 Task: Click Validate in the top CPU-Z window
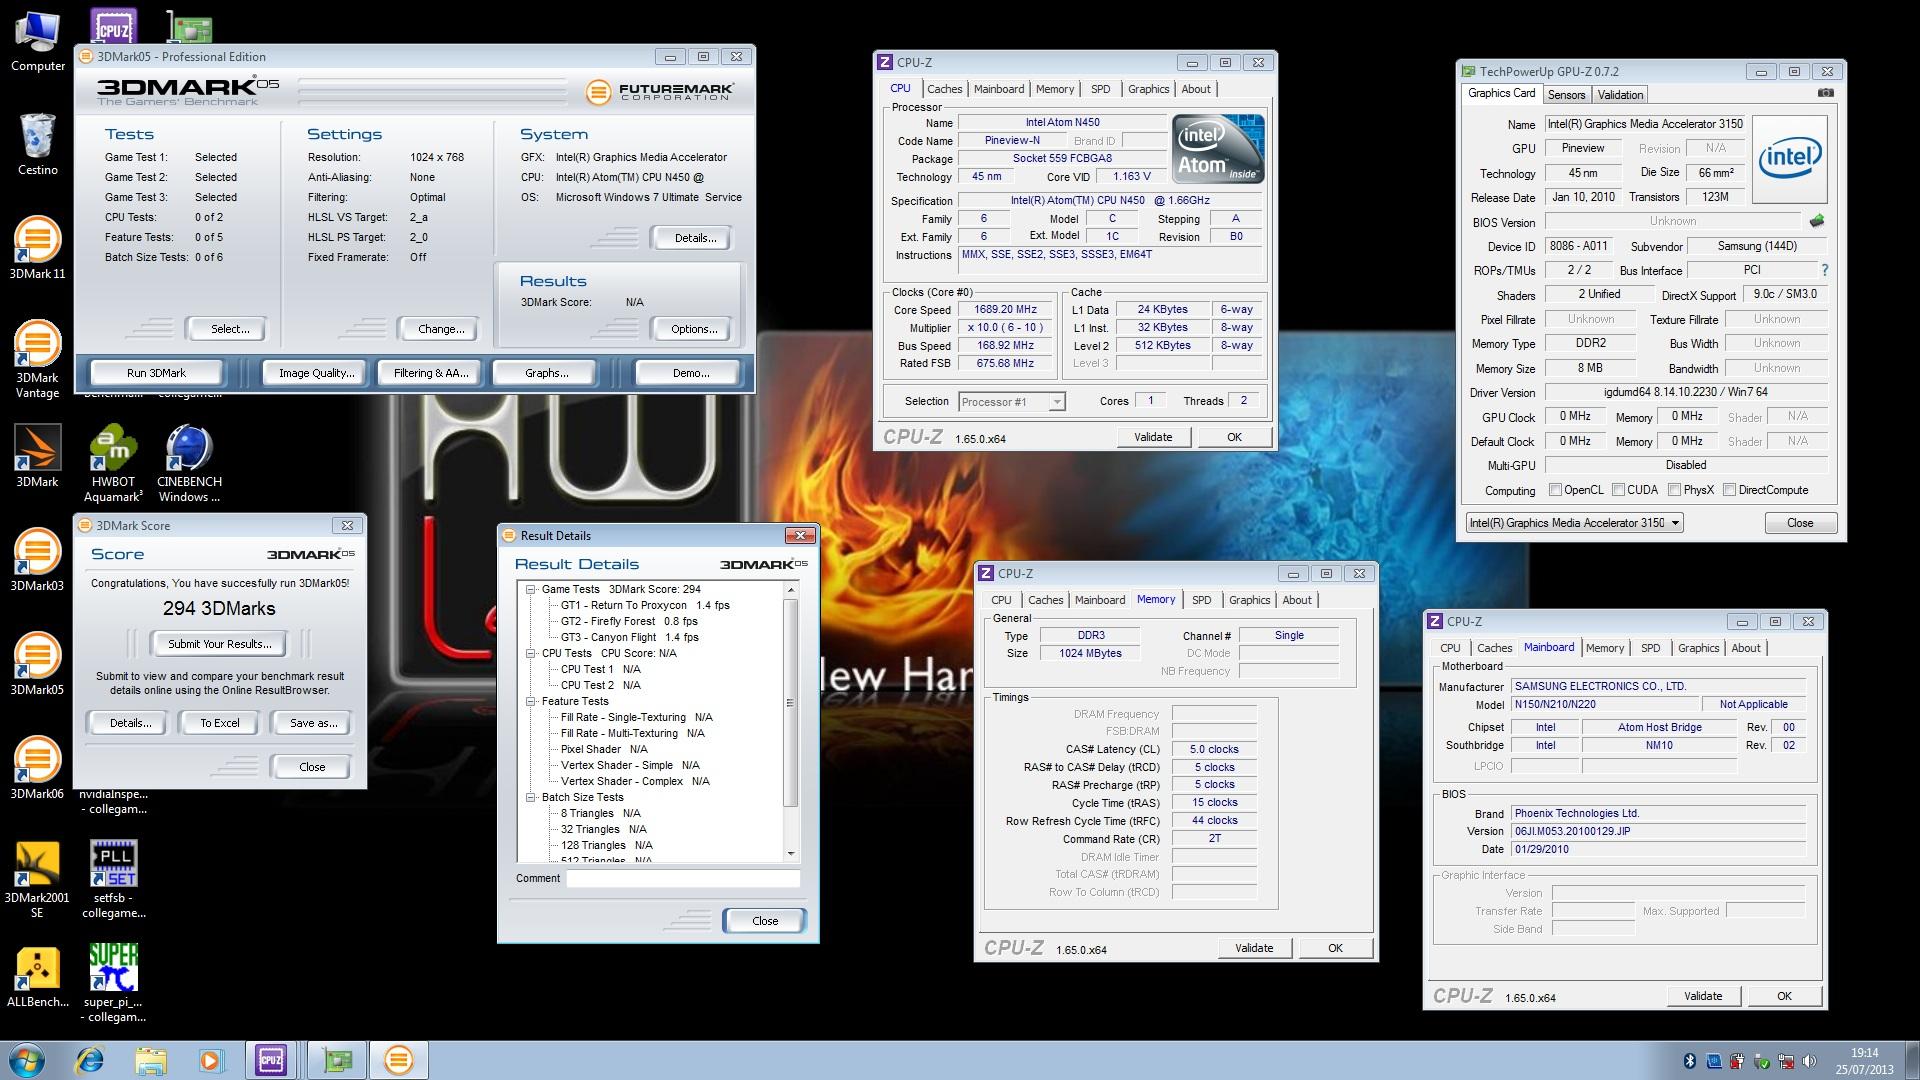pos(1152,437)
